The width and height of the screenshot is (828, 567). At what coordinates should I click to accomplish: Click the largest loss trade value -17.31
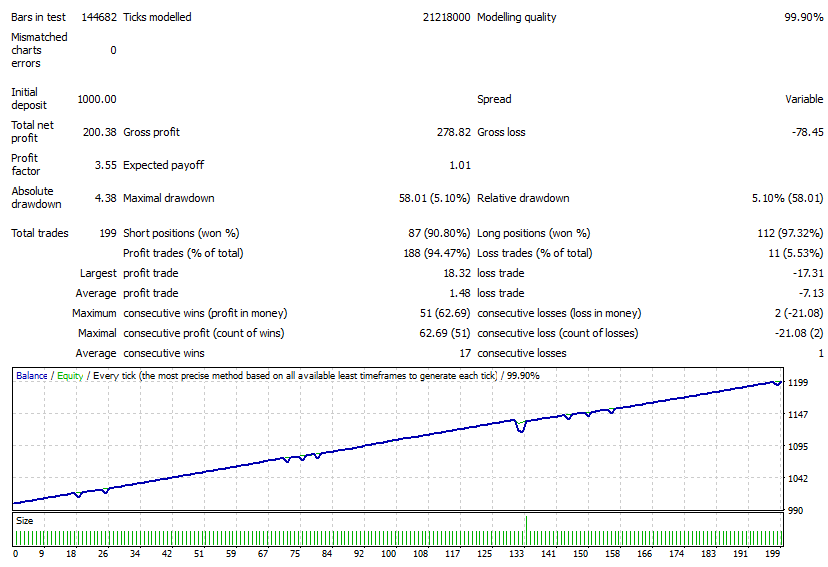[808, 273]
